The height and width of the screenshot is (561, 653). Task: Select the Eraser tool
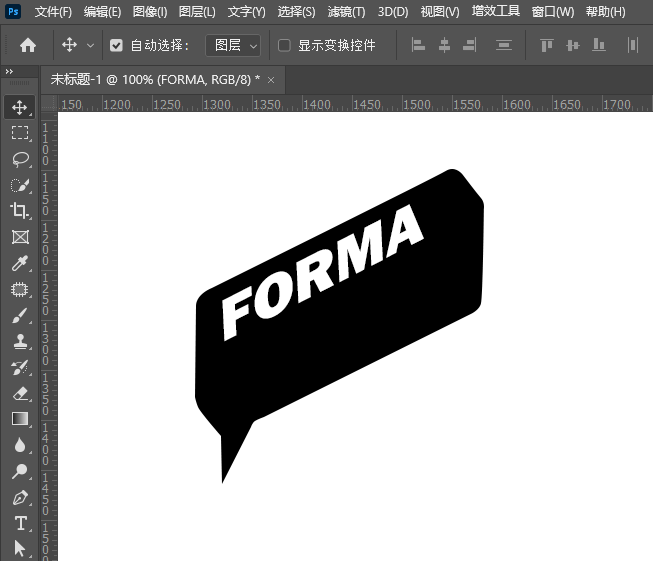20,394
